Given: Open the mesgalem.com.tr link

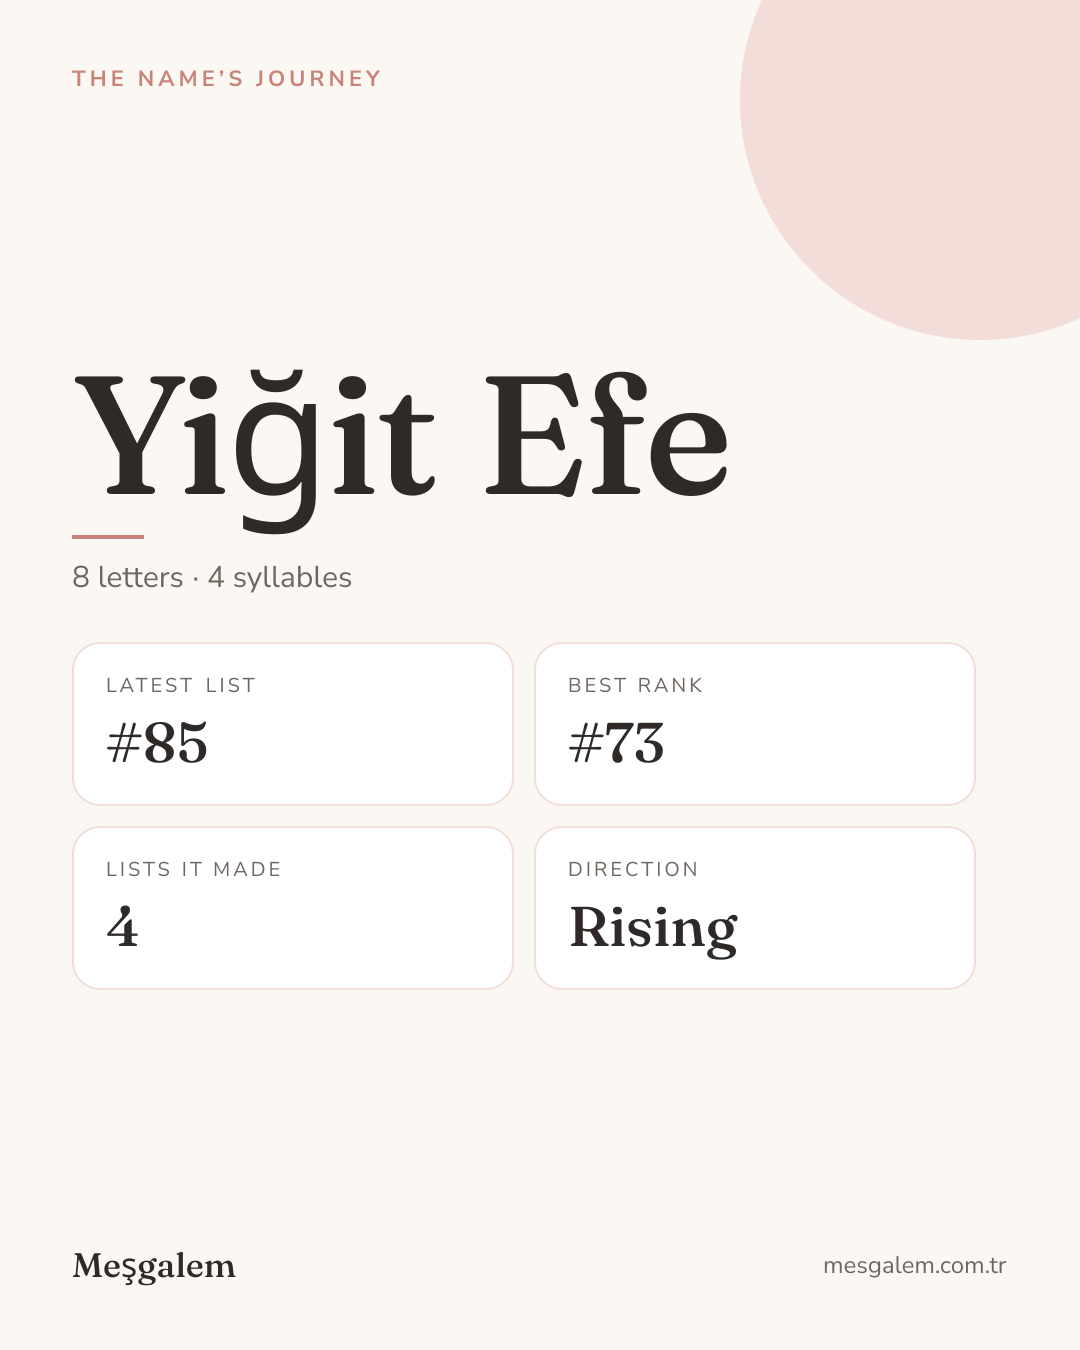Looking at the screenshot, I should click(x=914, y=1266).
